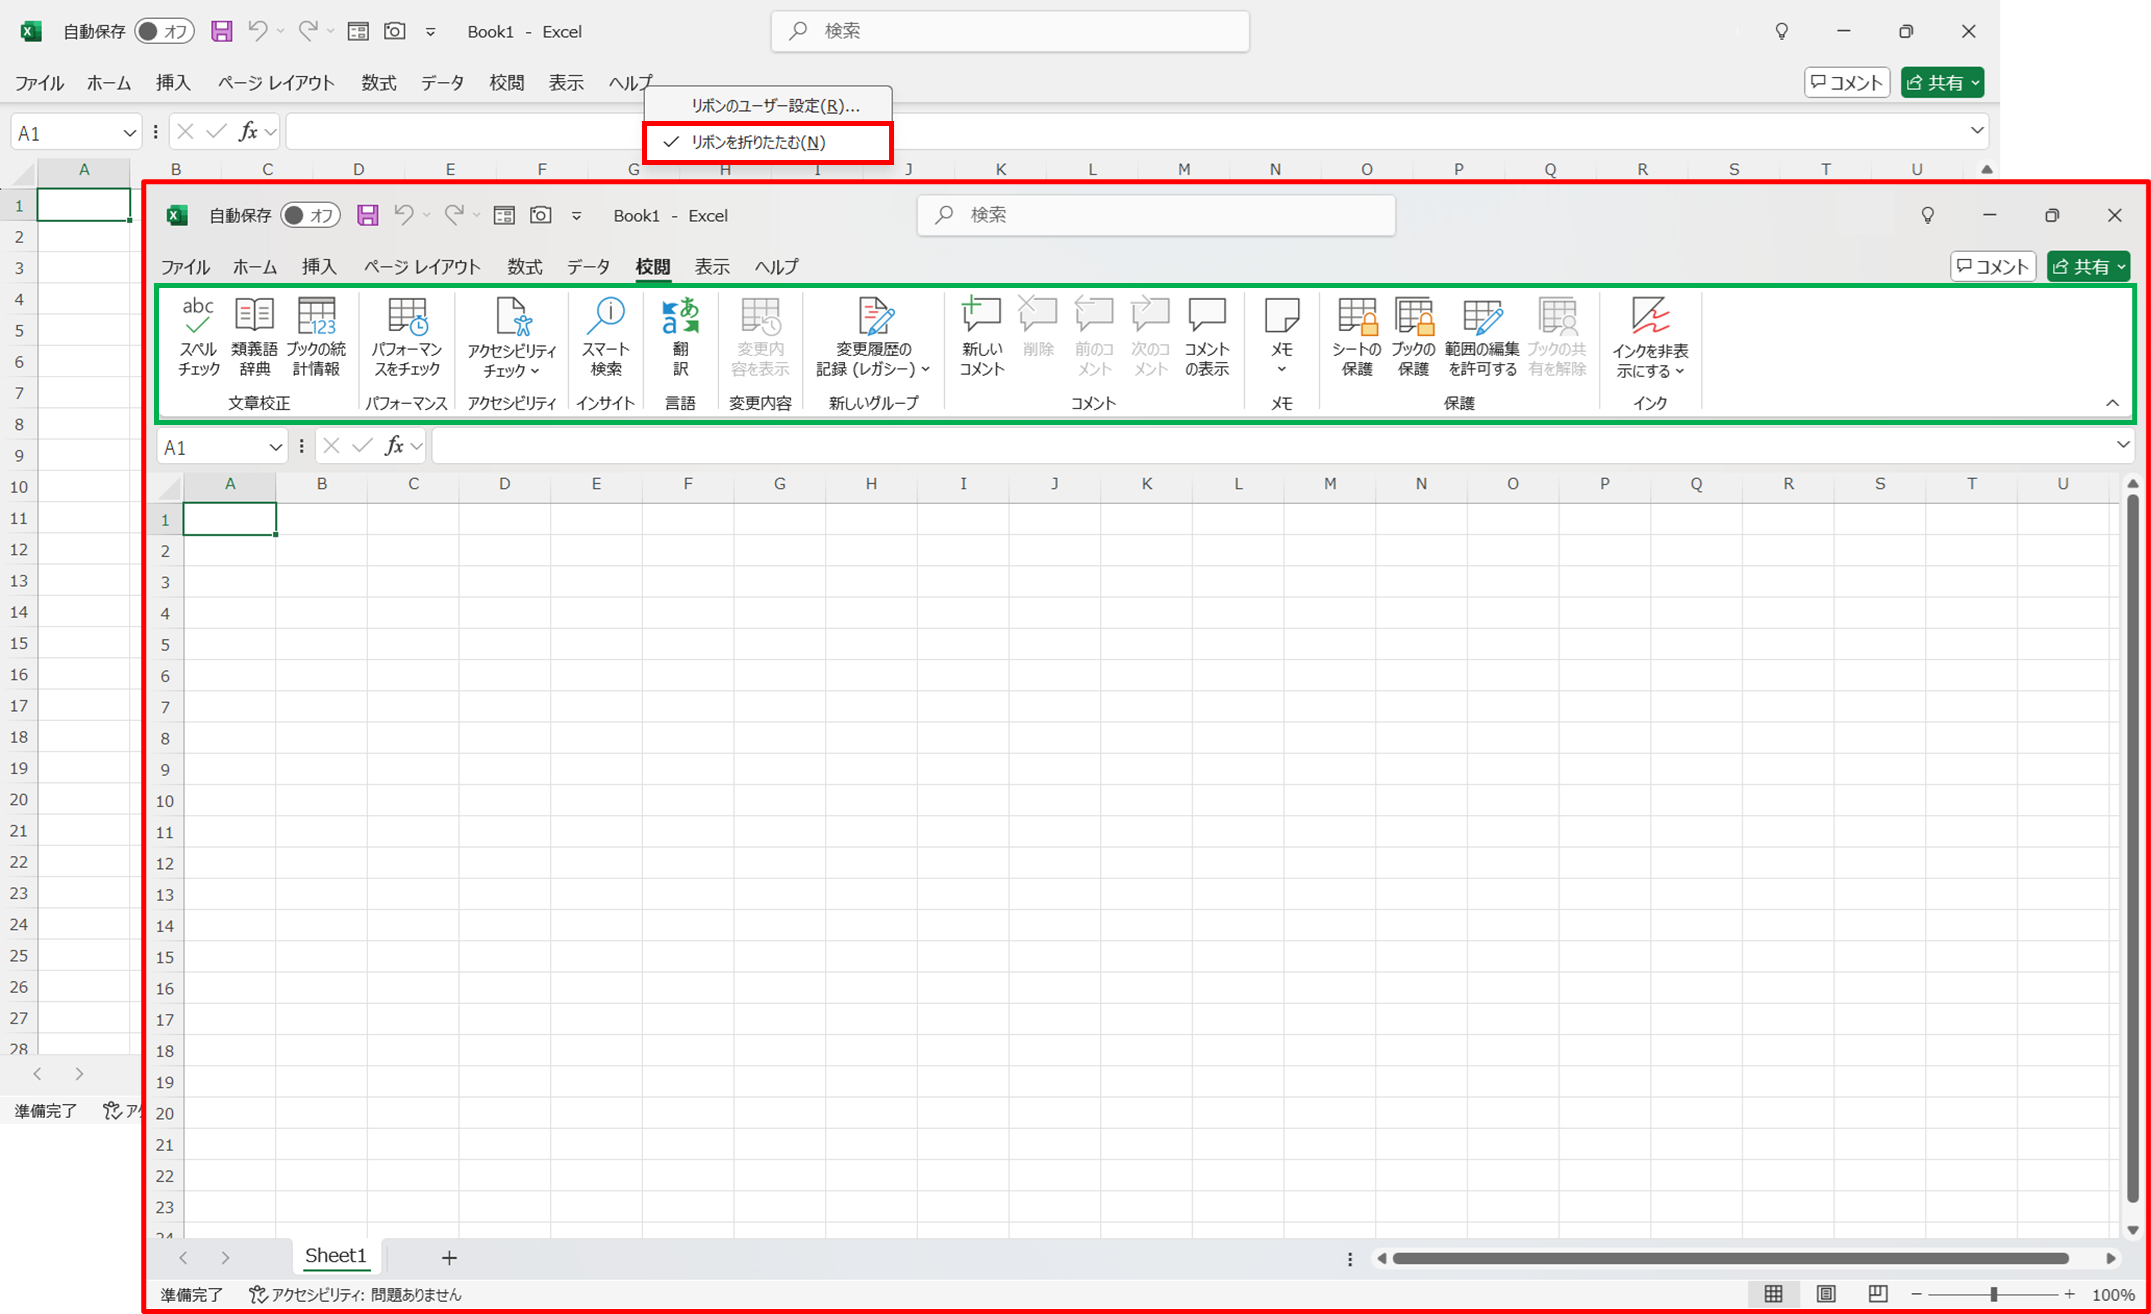Viewport: 2151px width, 1314px height.
Task: Click the horizontal scrollbar in front window
Action: 1730,1258
